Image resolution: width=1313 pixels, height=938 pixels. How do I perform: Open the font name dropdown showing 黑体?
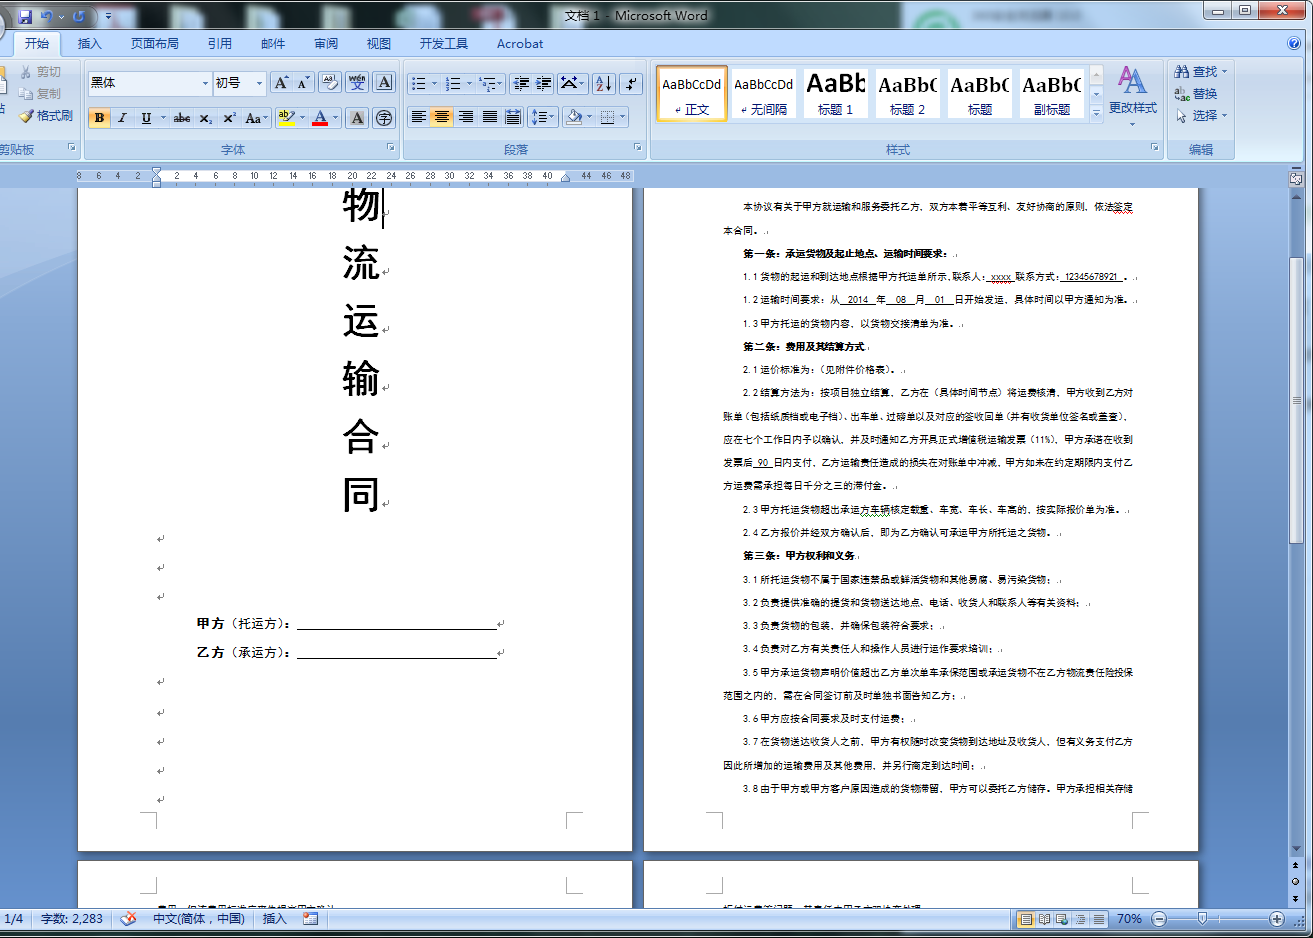205,83
